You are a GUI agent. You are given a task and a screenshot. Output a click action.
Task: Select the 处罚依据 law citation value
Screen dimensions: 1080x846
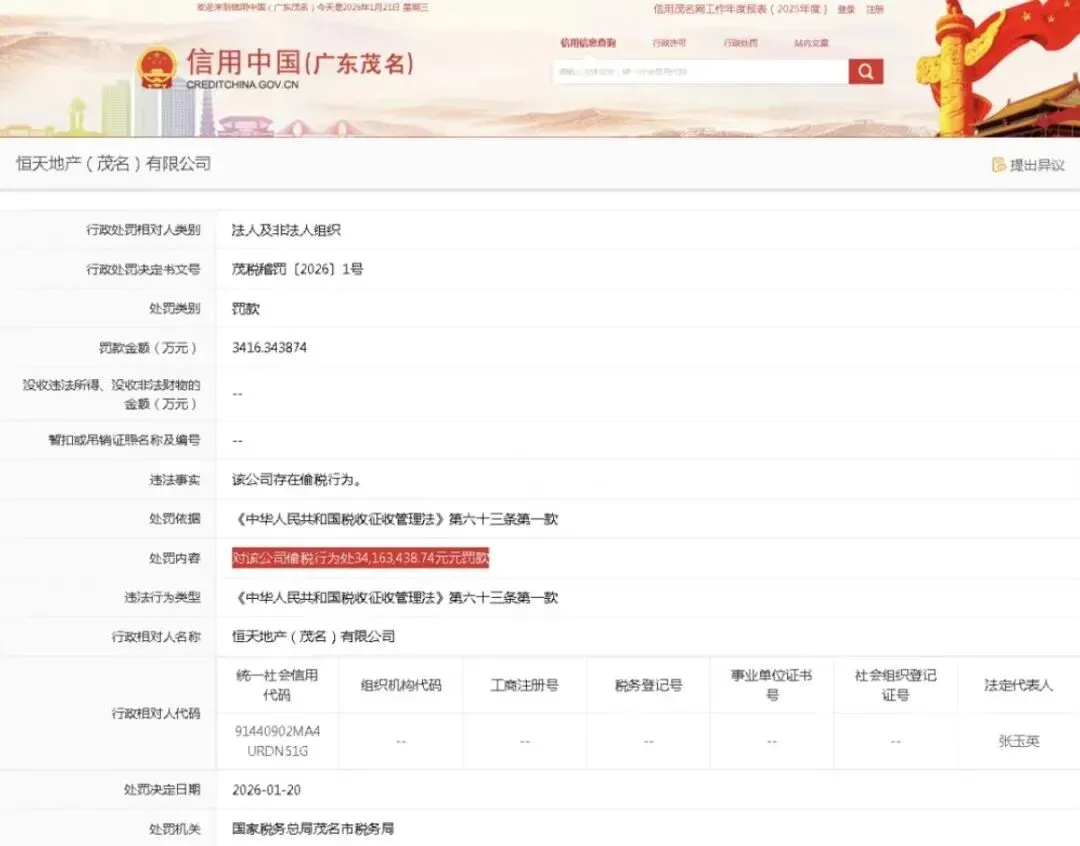[x=395, y=519]
